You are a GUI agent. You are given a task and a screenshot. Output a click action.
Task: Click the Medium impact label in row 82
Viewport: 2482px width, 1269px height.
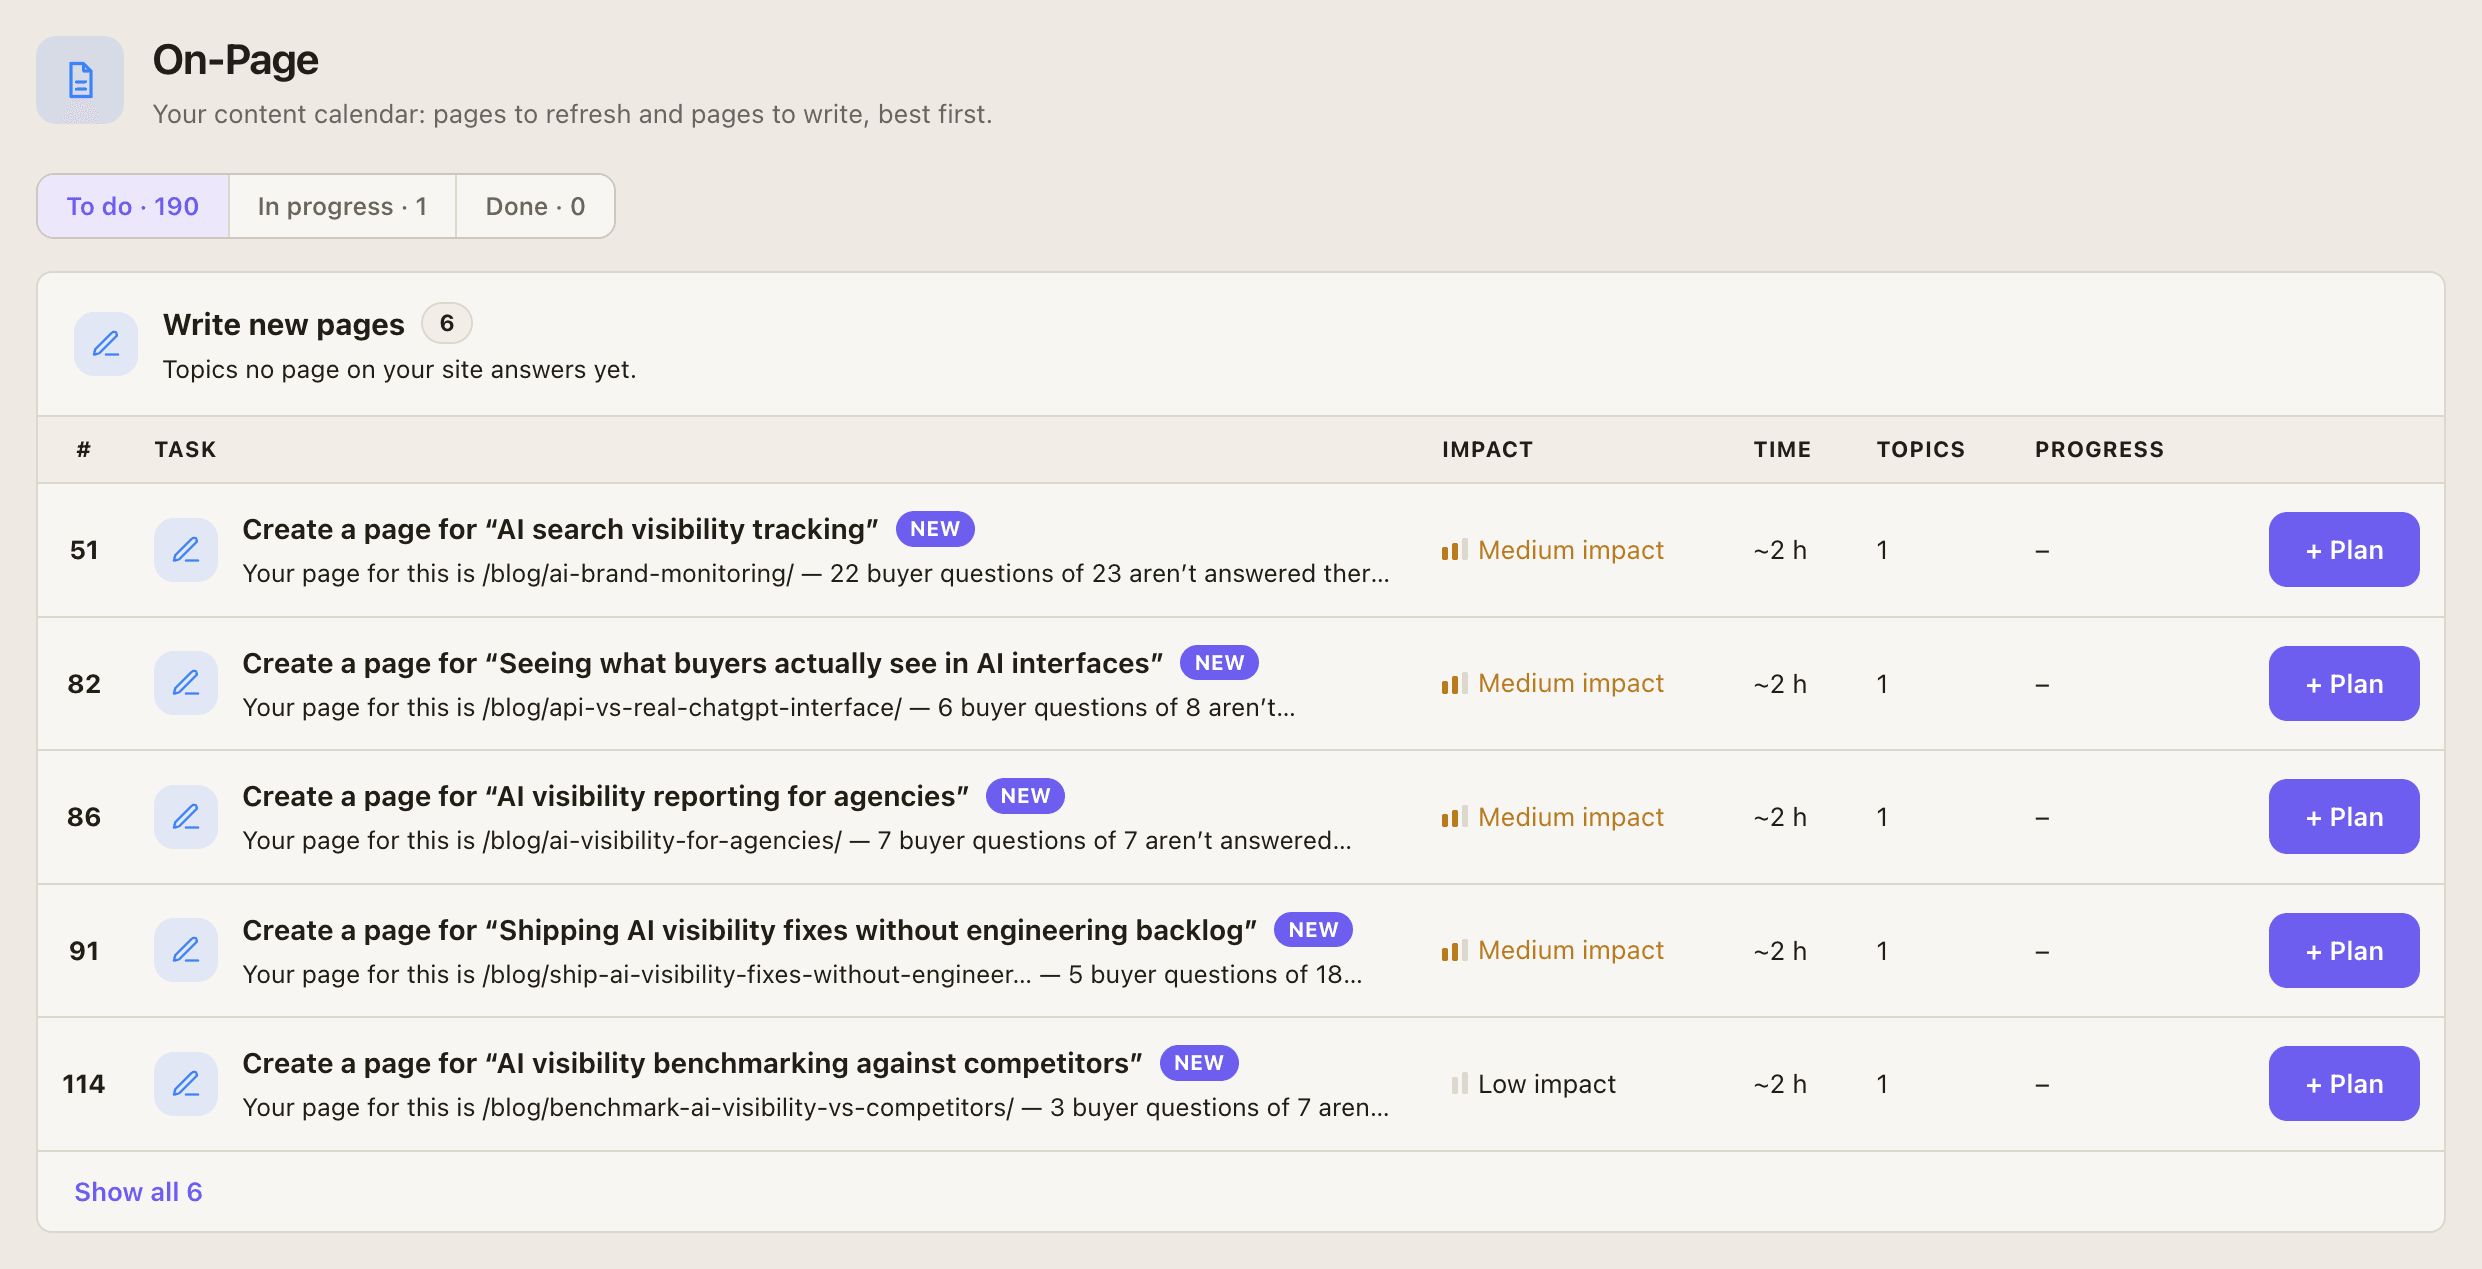point(1571,683)
